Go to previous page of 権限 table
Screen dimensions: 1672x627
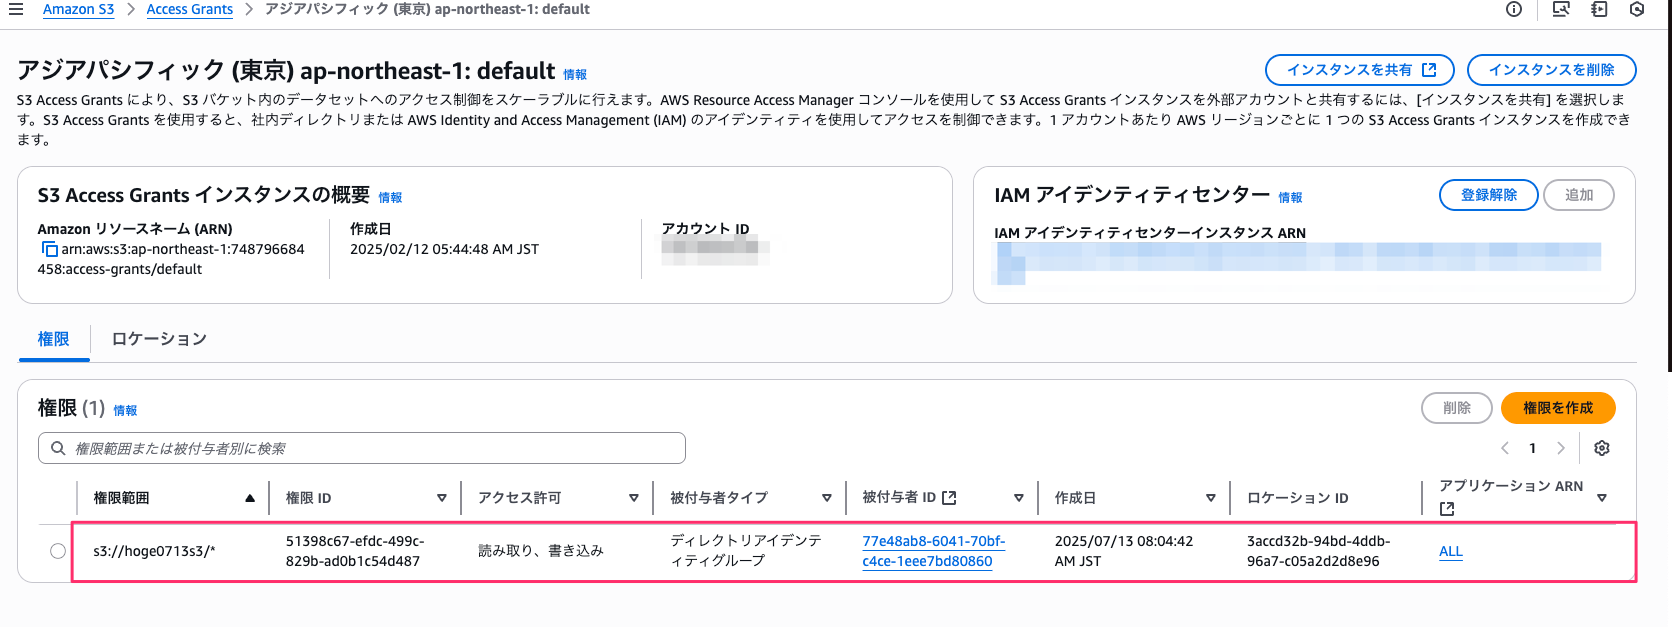click(x=1505, y=448)
